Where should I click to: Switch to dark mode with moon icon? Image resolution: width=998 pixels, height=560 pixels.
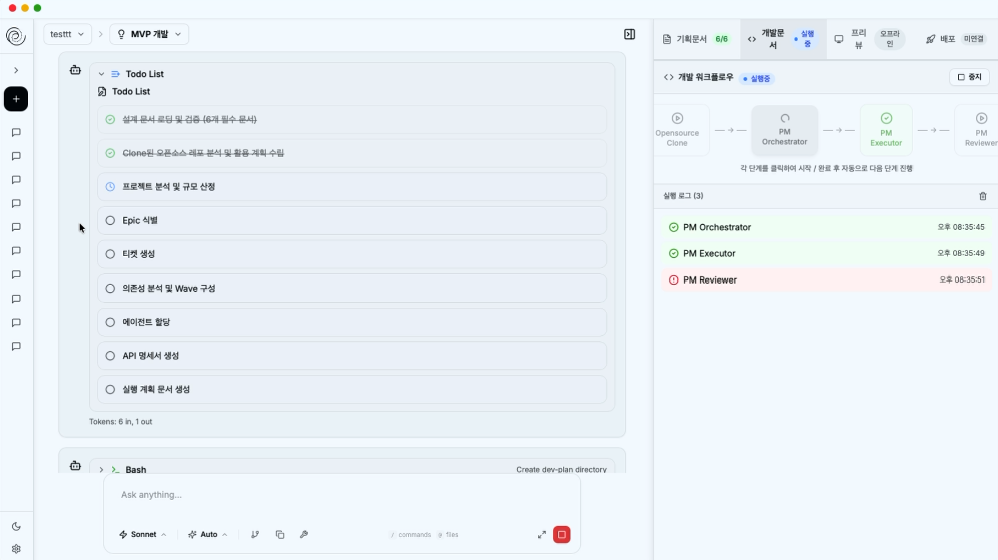tap(16, 526)
